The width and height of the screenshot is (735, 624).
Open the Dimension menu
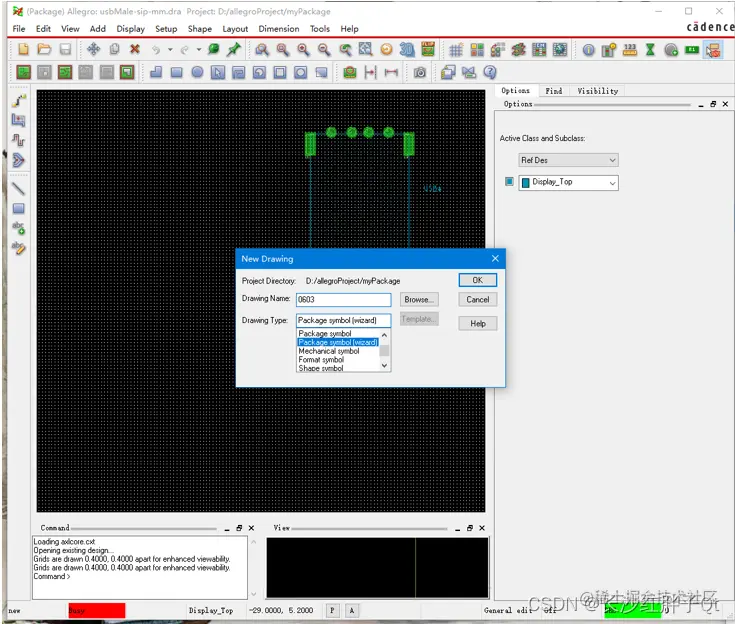(278, 29)
